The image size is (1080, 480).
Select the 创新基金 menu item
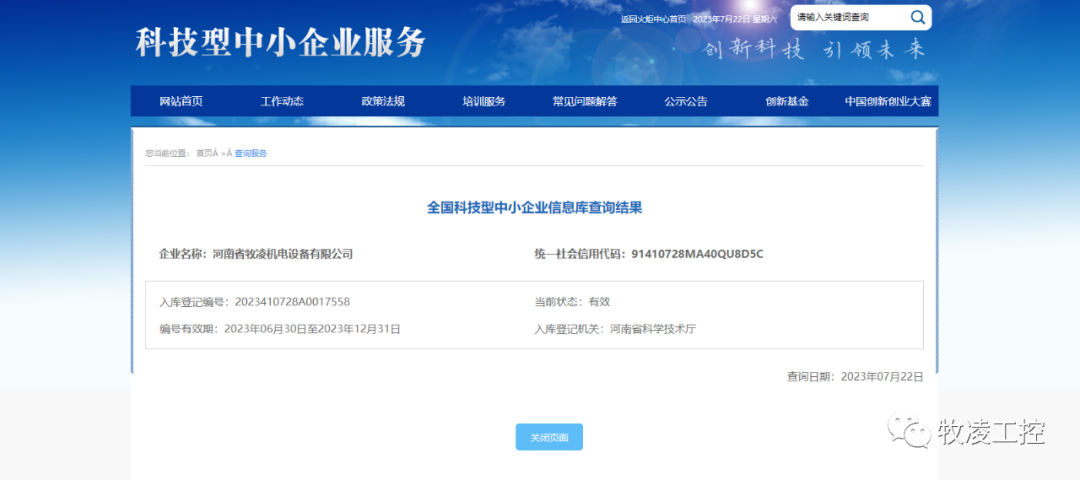(x=787, y=101)
